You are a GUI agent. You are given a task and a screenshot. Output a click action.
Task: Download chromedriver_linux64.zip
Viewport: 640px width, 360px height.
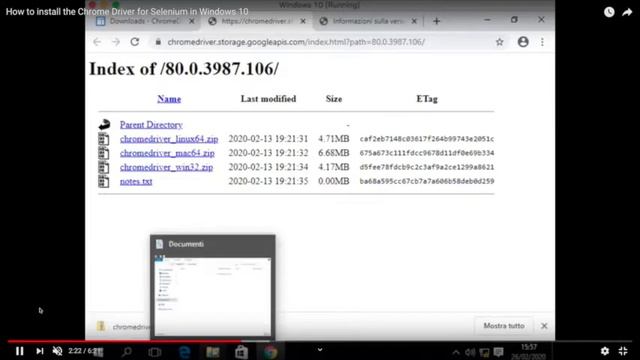pyautogui.click(x=169, y=139)
